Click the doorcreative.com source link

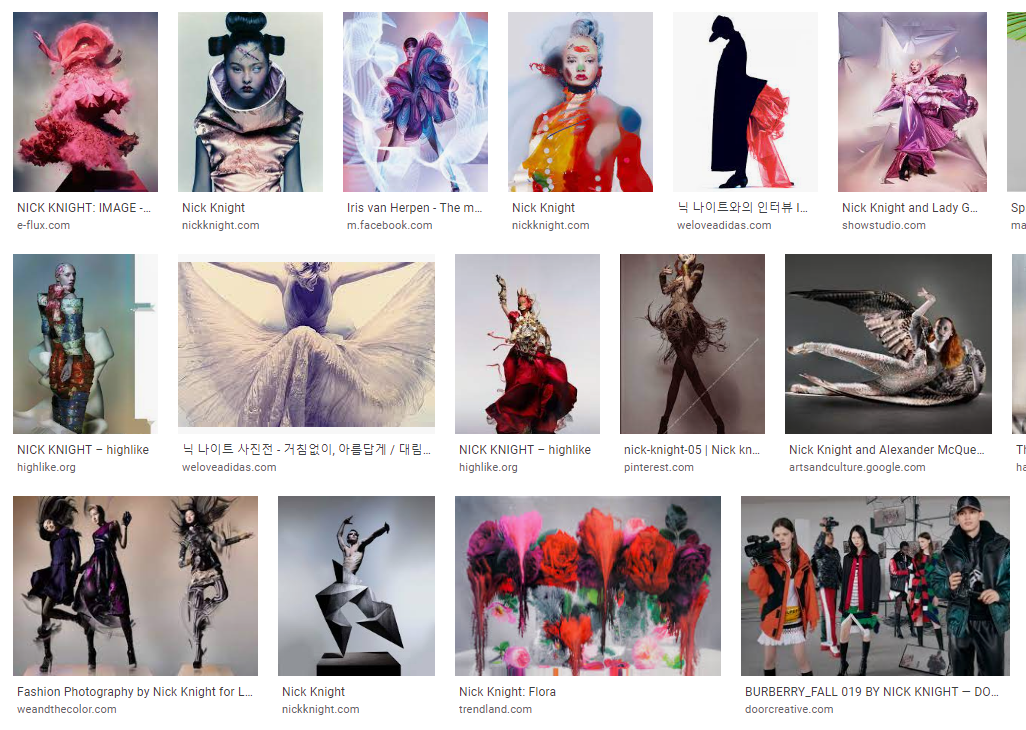[789, 709]
